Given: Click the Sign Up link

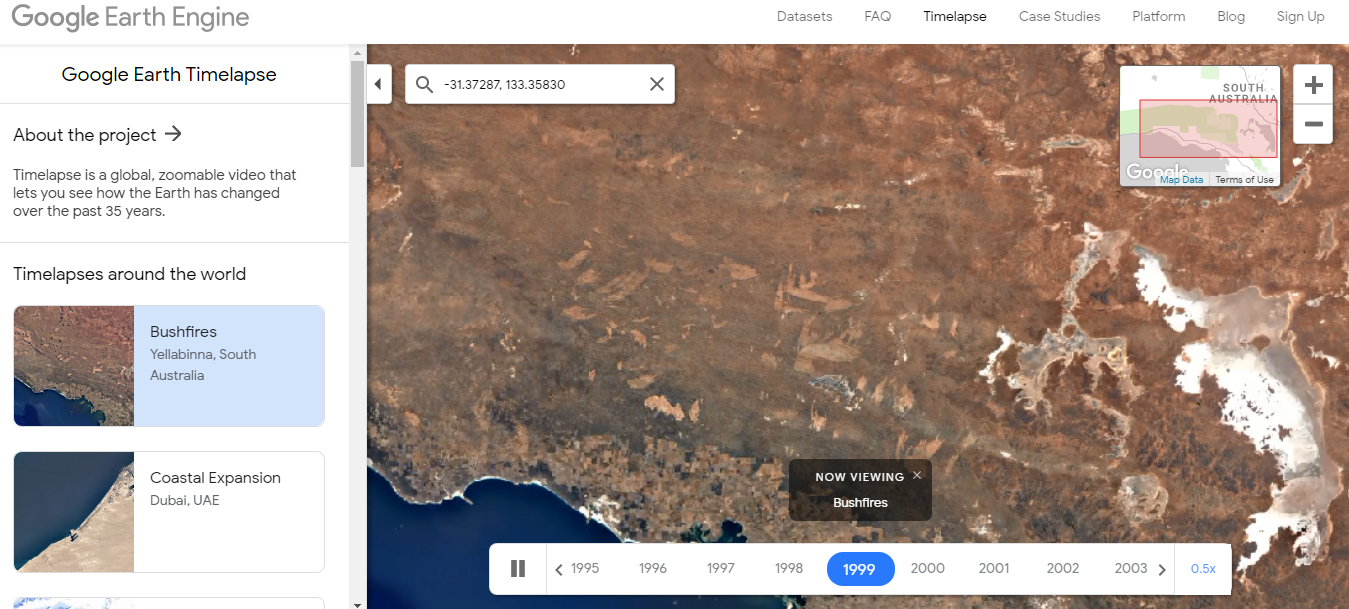Looking at the screenshot, I should [1300, 16].
